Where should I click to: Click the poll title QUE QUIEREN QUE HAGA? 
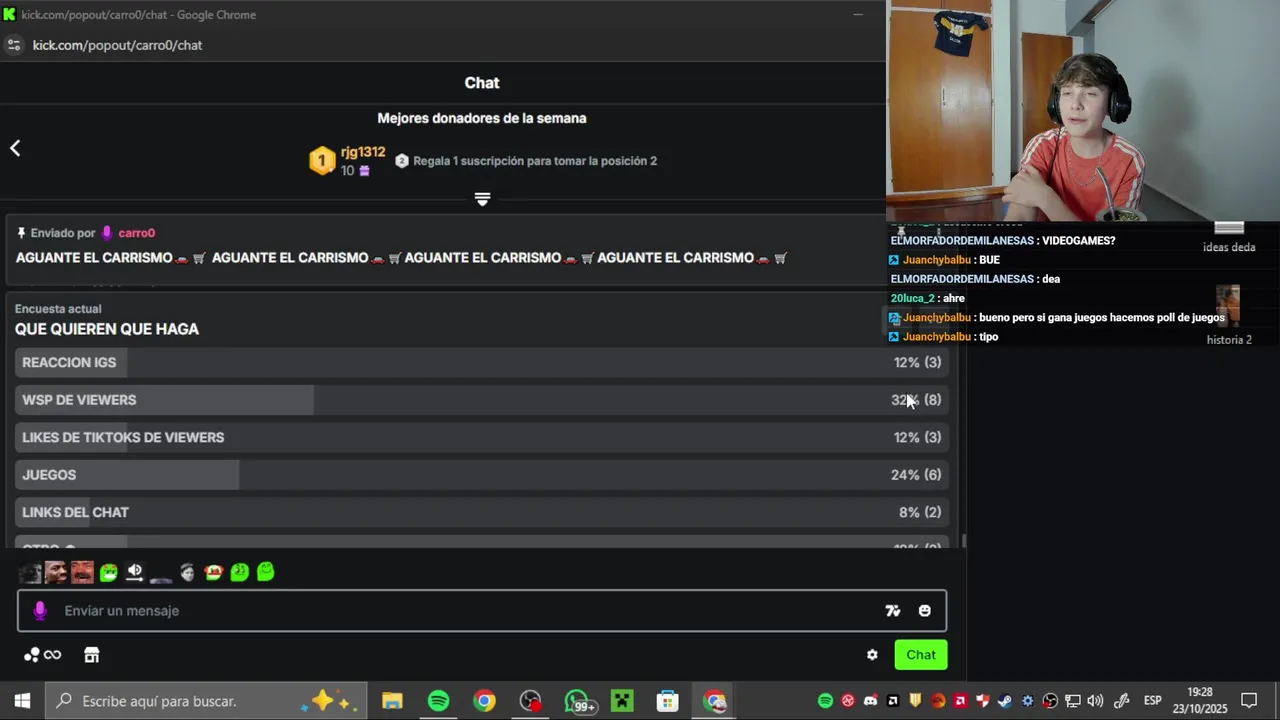[x=107, y=329]
